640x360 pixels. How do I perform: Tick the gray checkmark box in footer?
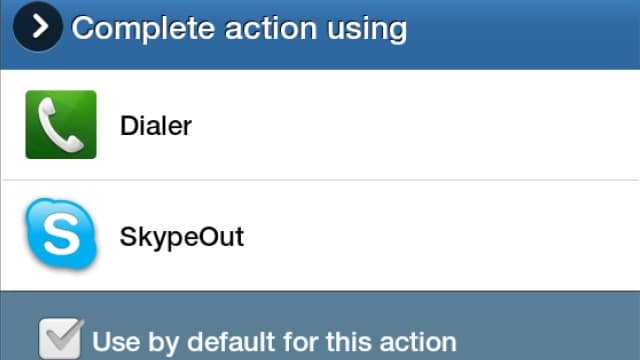[x=61, y=338]
